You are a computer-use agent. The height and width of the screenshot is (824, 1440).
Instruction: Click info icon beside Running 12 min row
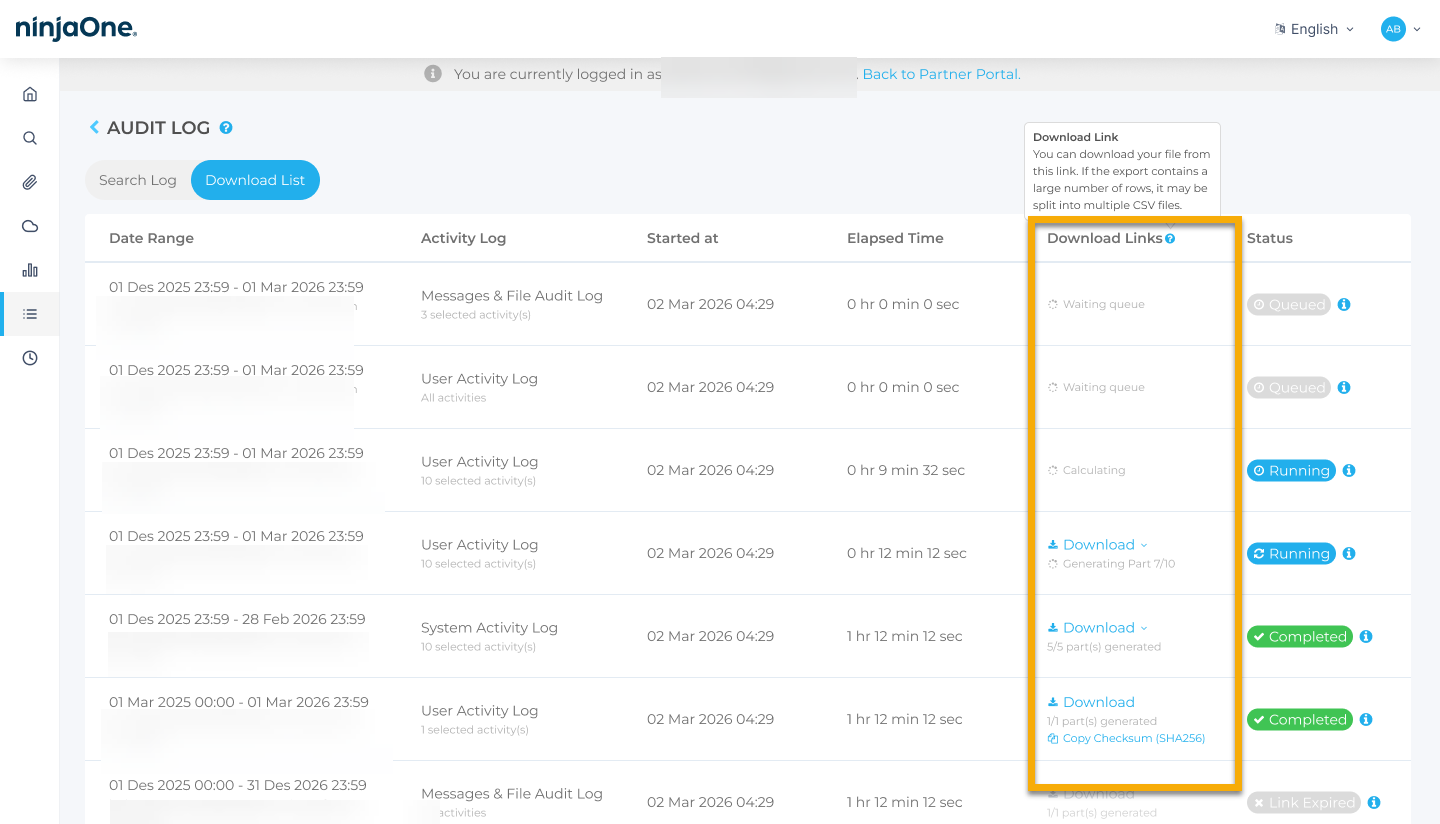pyautogui.click(x=1349, y=553)
